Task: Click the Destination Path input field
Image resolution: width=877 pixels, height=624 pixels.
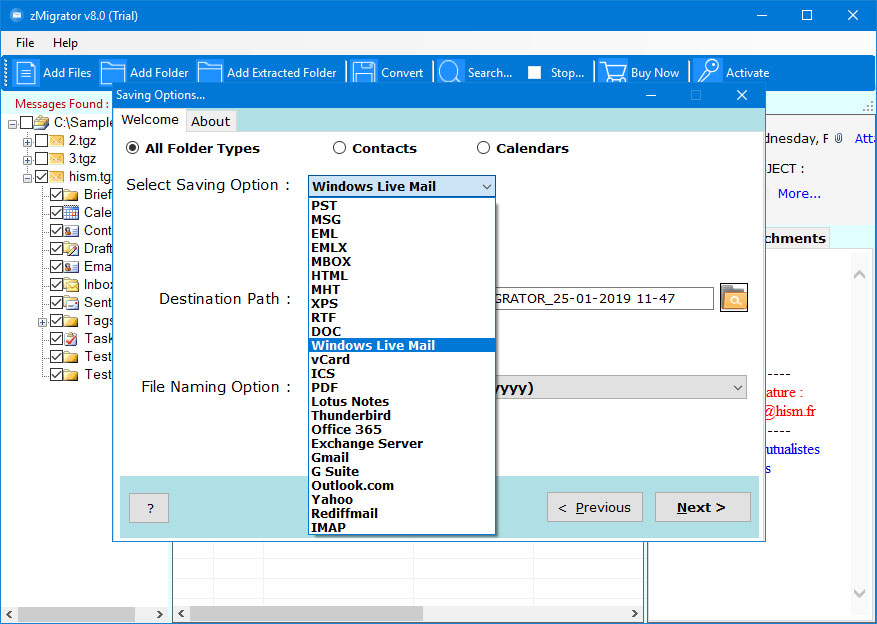Action: tap(605, 298)
